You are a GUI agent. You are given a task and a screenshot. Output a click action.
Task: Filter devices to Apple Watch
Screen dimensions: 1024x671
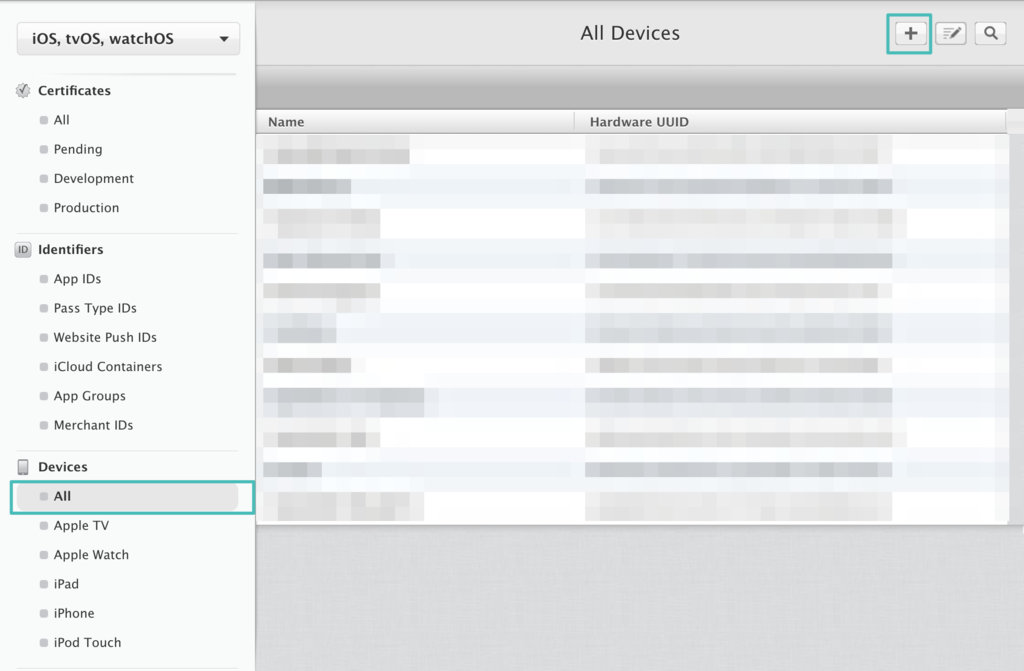91,555
